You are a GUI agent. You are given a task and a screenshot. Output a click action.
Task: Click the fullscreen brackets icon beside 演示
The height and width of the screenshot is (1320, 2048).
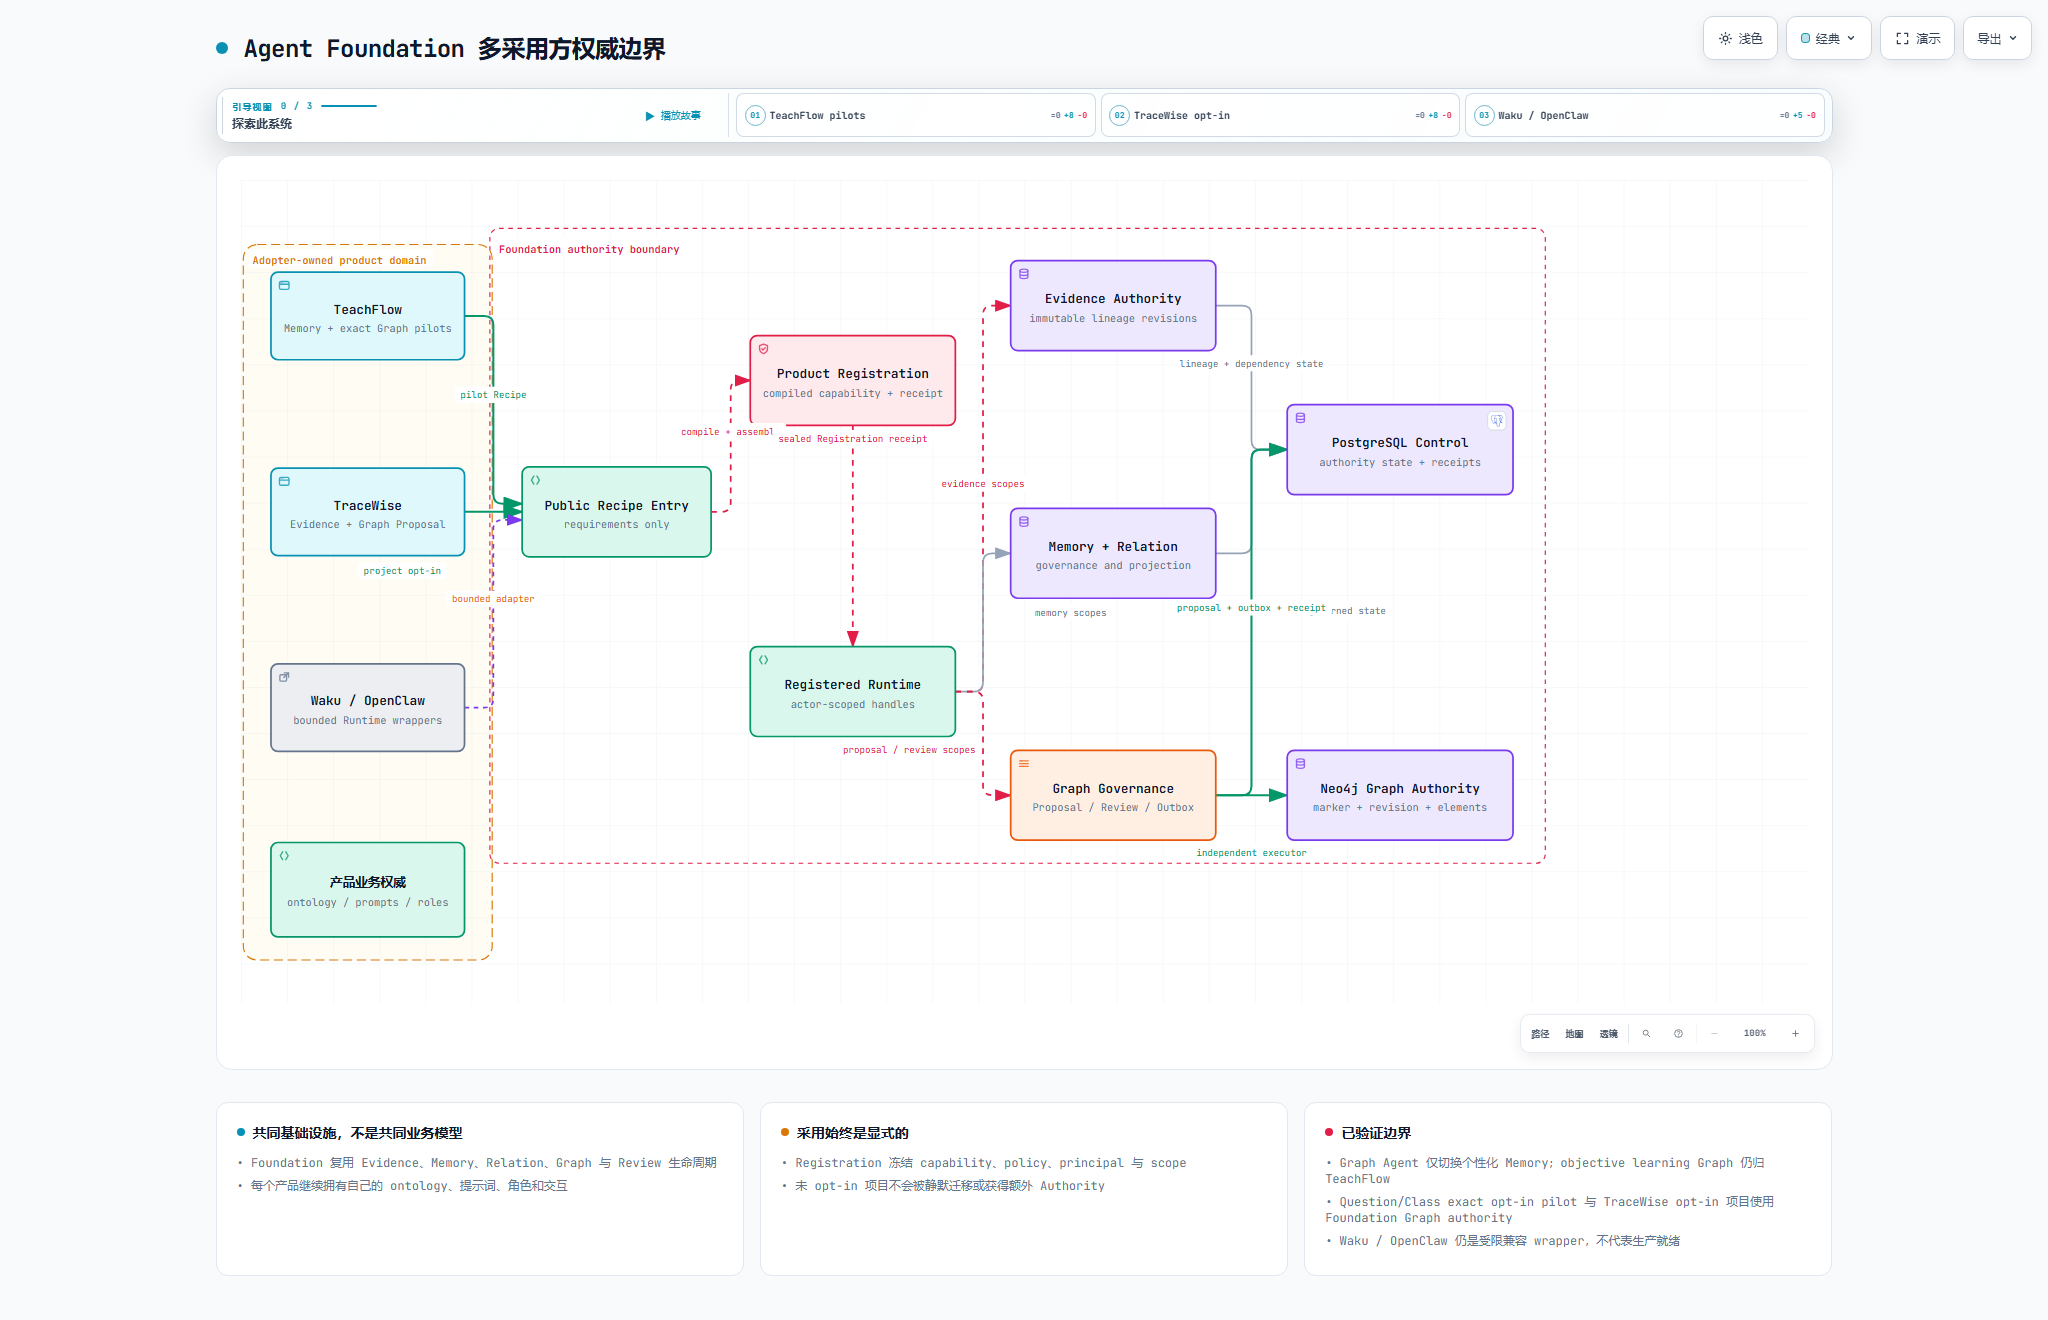1902,39
